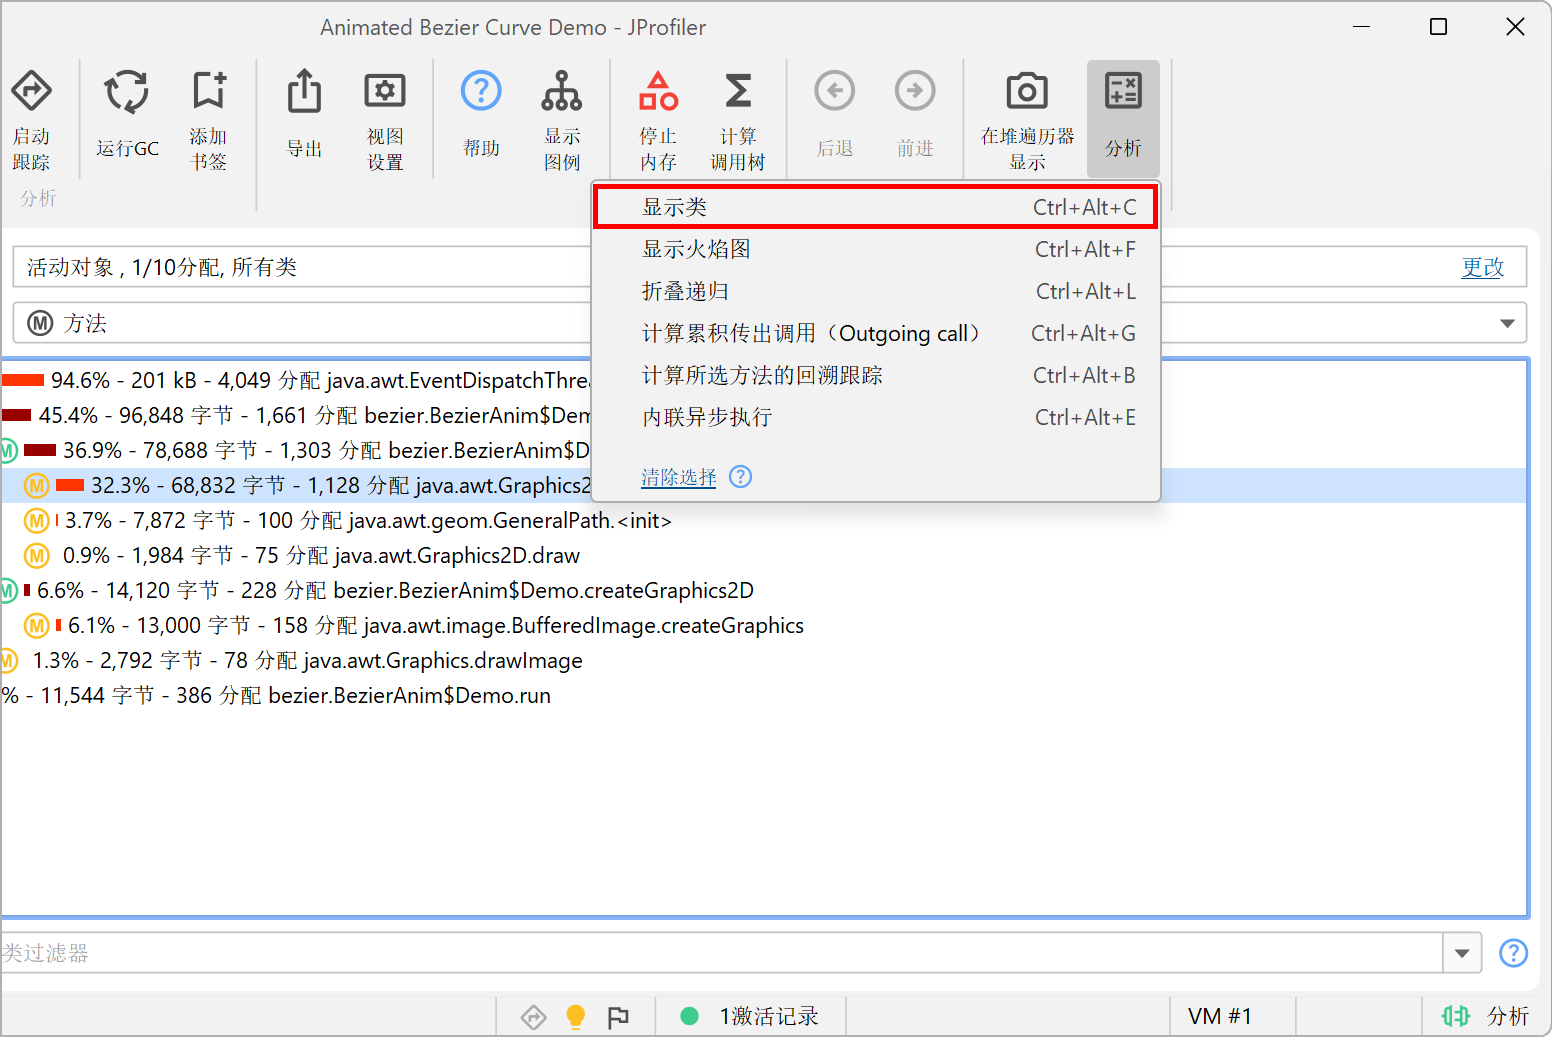Toggle the 分析 toolbar dropdown button

(1123, 119)
